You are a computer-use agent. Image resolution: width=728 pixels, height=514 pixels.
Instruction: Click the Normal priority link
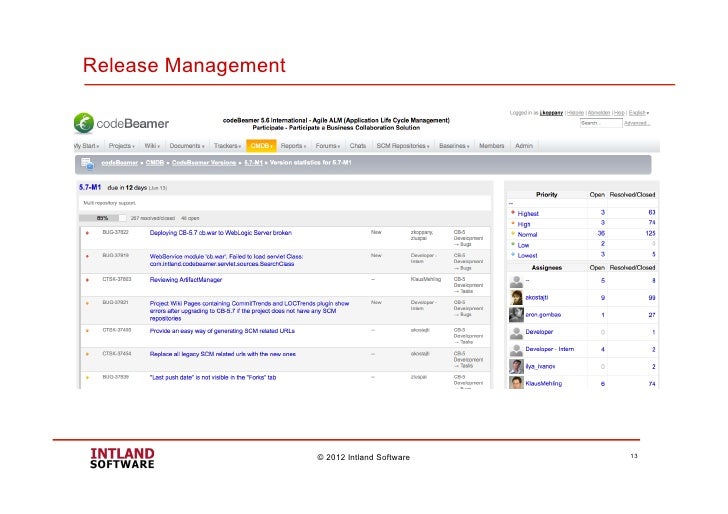pyautogui.click(x=527, y=234)
